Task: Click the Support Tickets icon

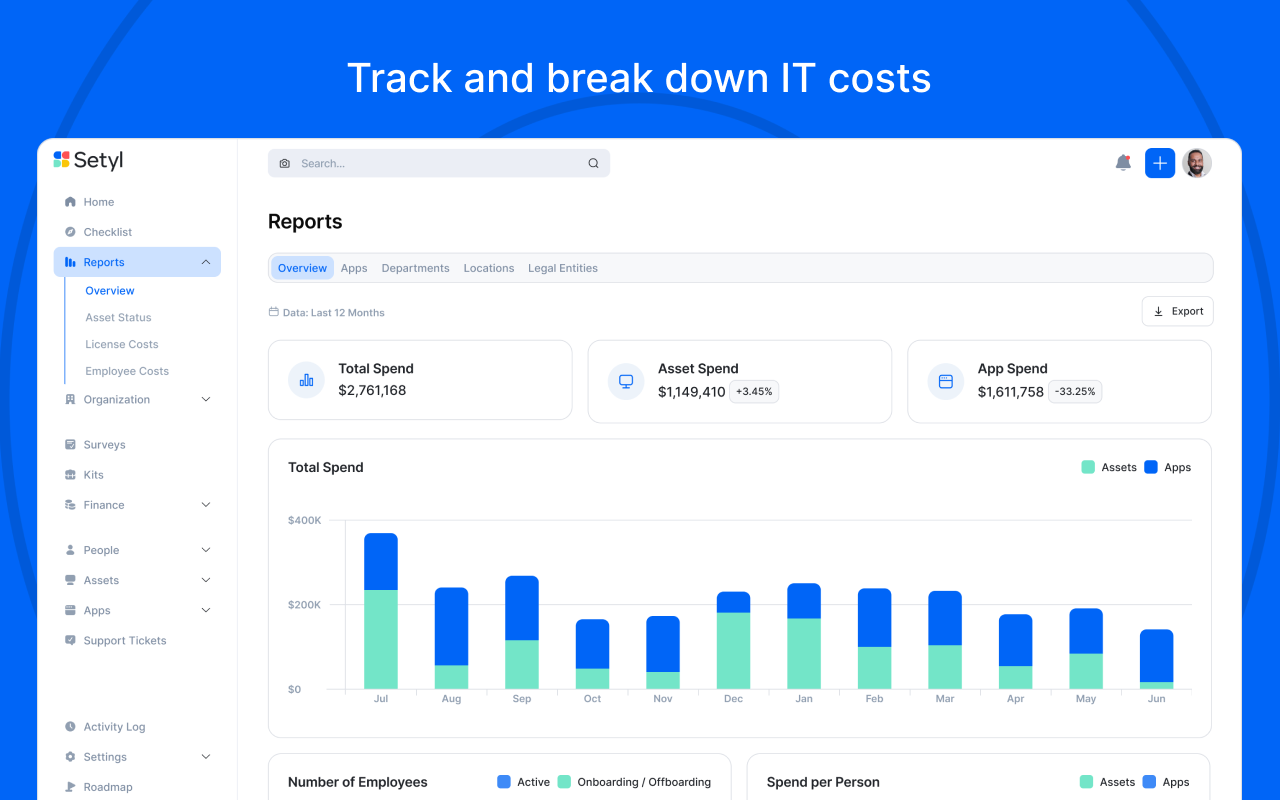Action: point(70,640)
